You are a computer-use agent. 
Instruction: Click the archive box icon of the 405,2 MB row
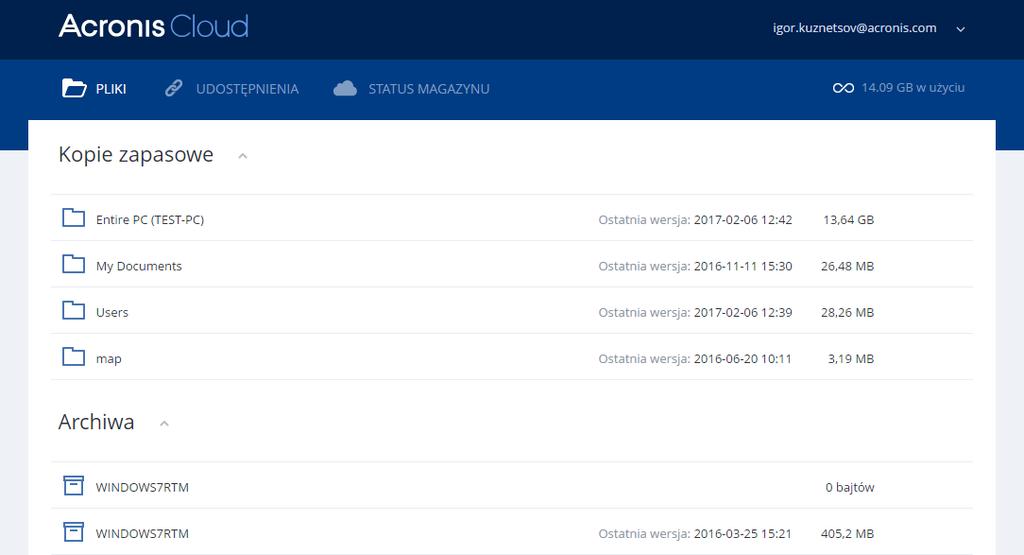tap(73, 531)
